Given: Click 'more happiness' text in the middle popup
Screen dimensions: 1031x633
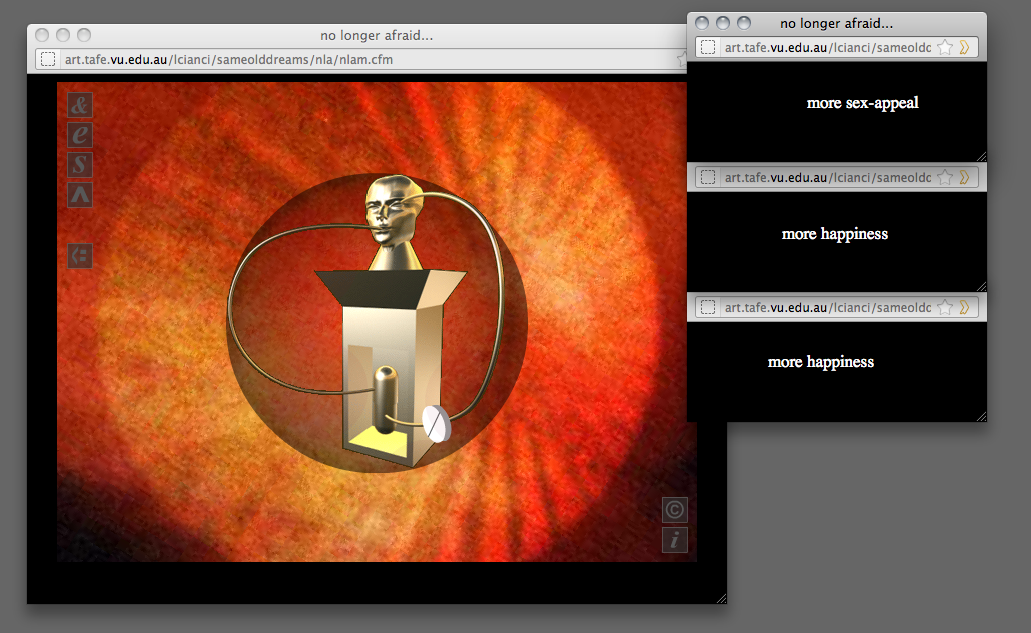Looking at the screenshot, I should pyautogui.click(x=835, y=234).
